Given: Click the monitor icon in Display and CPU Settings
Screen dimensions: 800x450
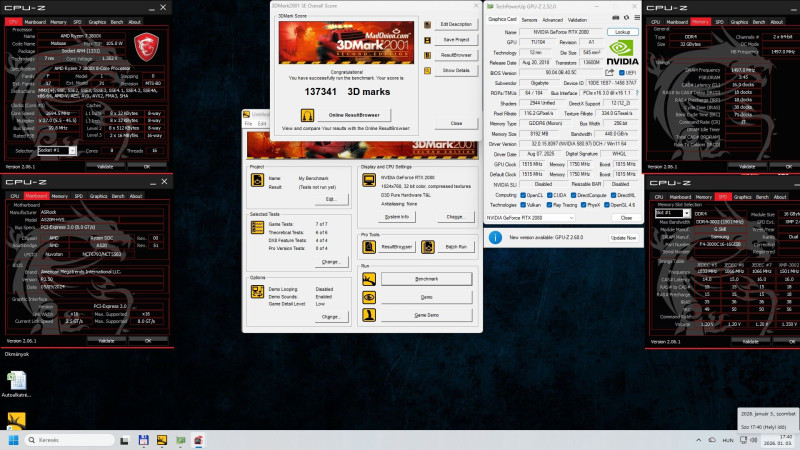Looking at the screenshot, I should [369, 180].
